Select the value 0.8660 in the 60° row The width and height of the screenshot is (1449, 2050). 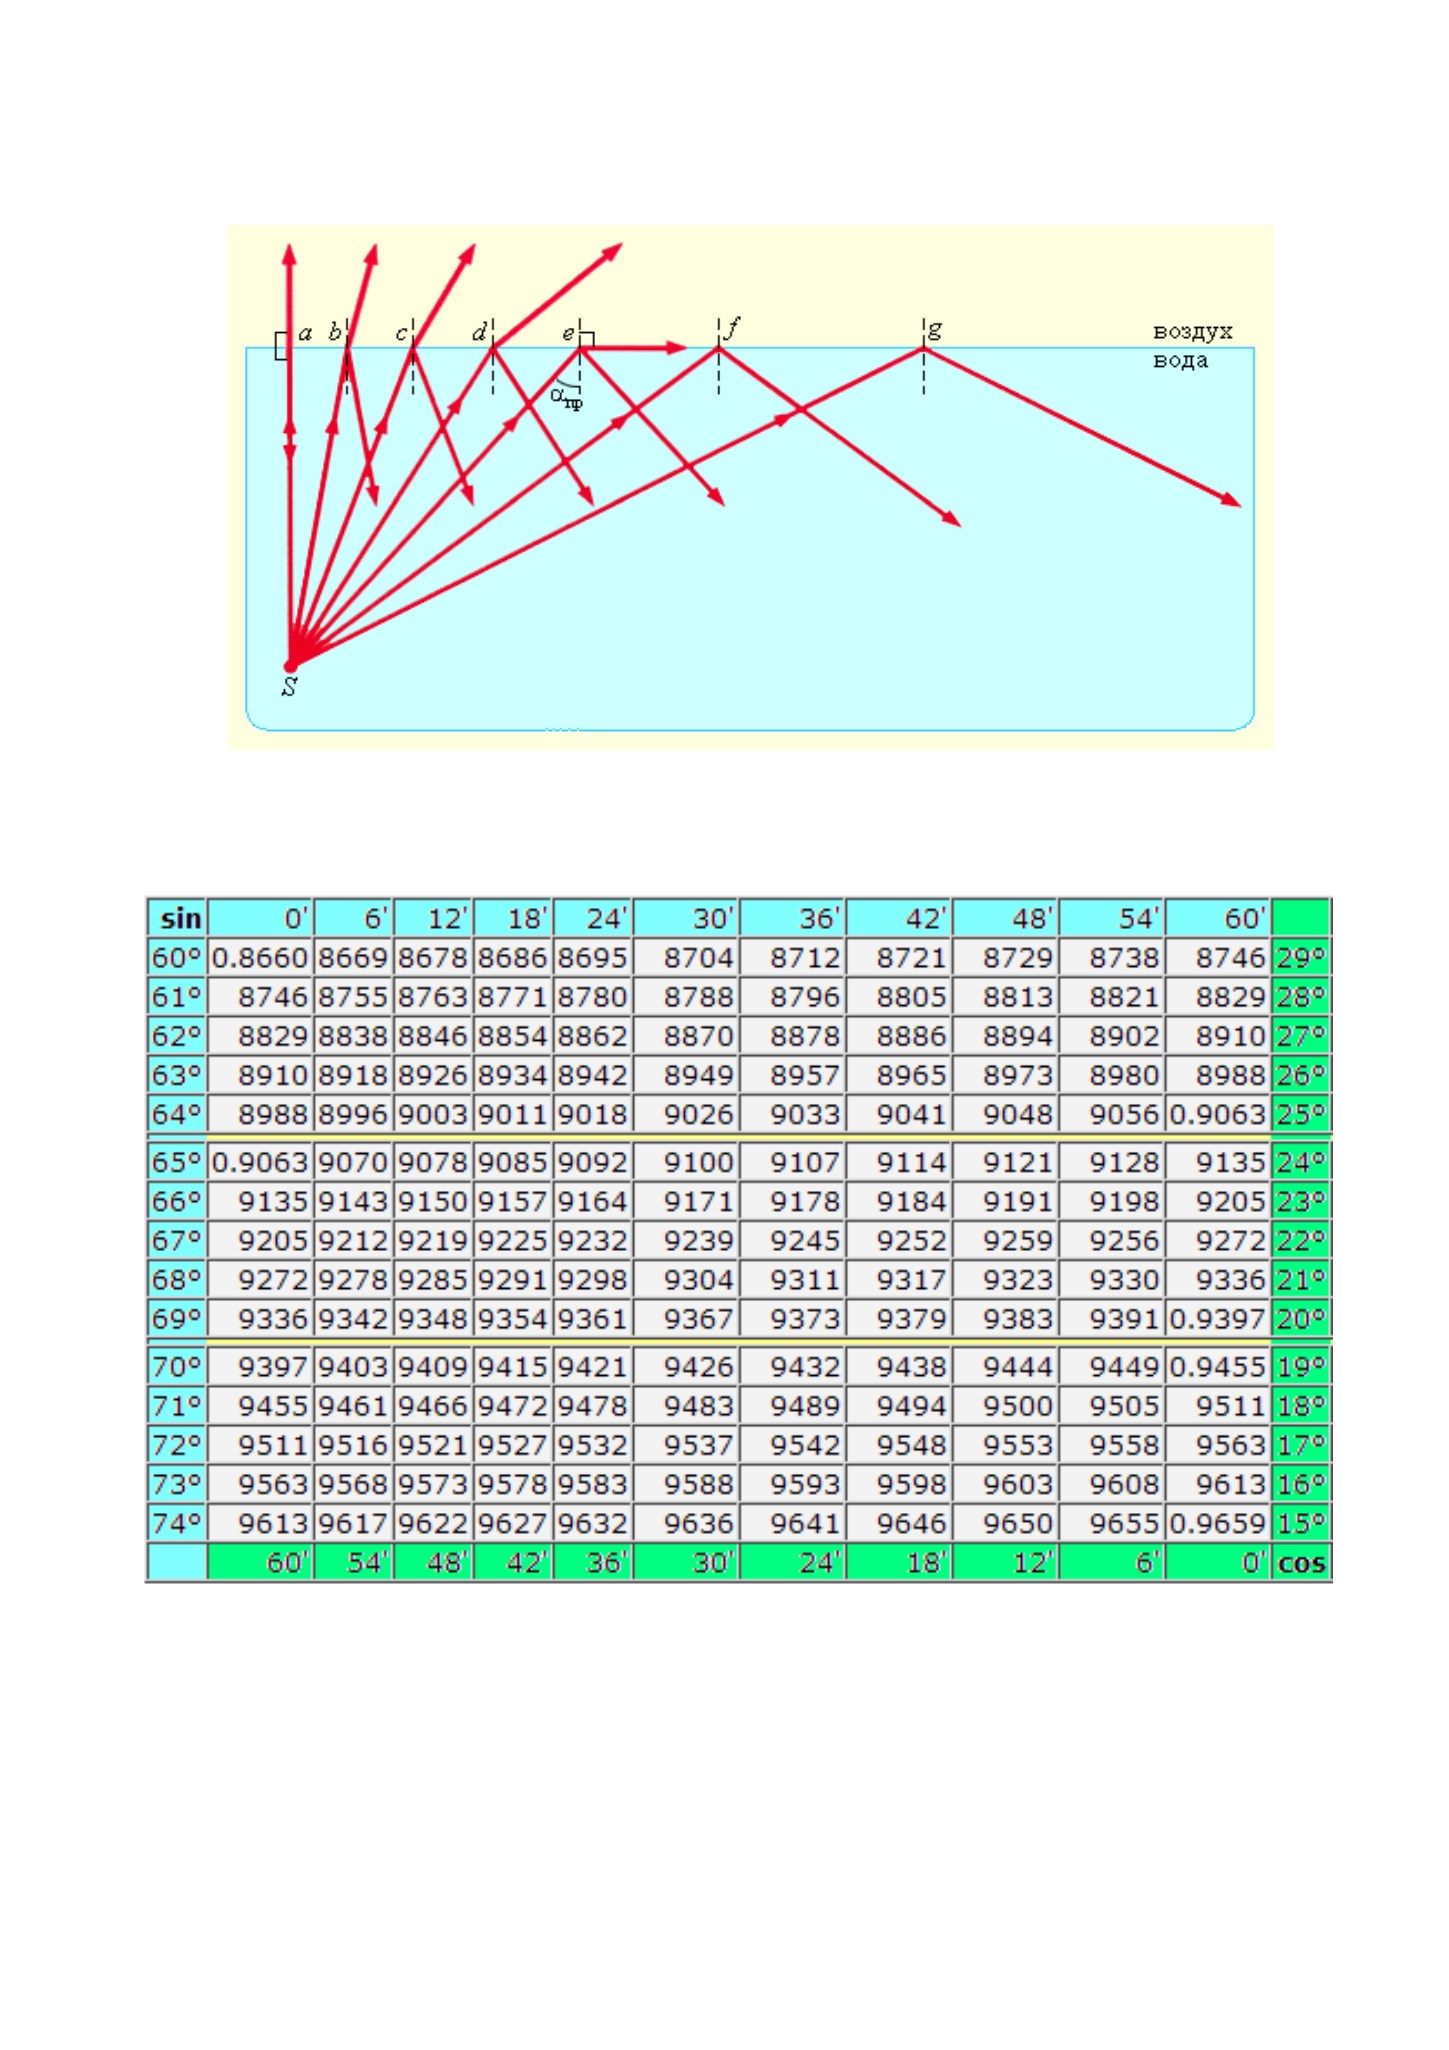coord(260,958)
